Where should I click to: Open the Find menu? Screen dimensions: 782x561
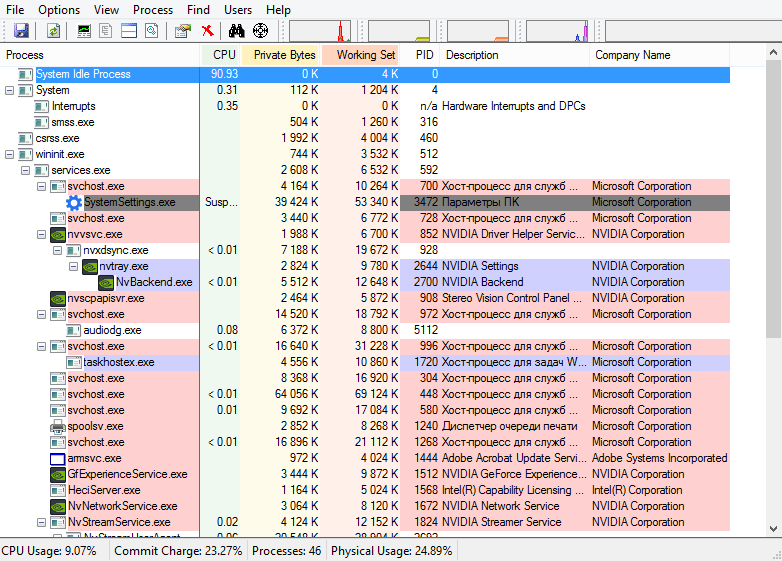pyautogui.click(x=198, y=9)
